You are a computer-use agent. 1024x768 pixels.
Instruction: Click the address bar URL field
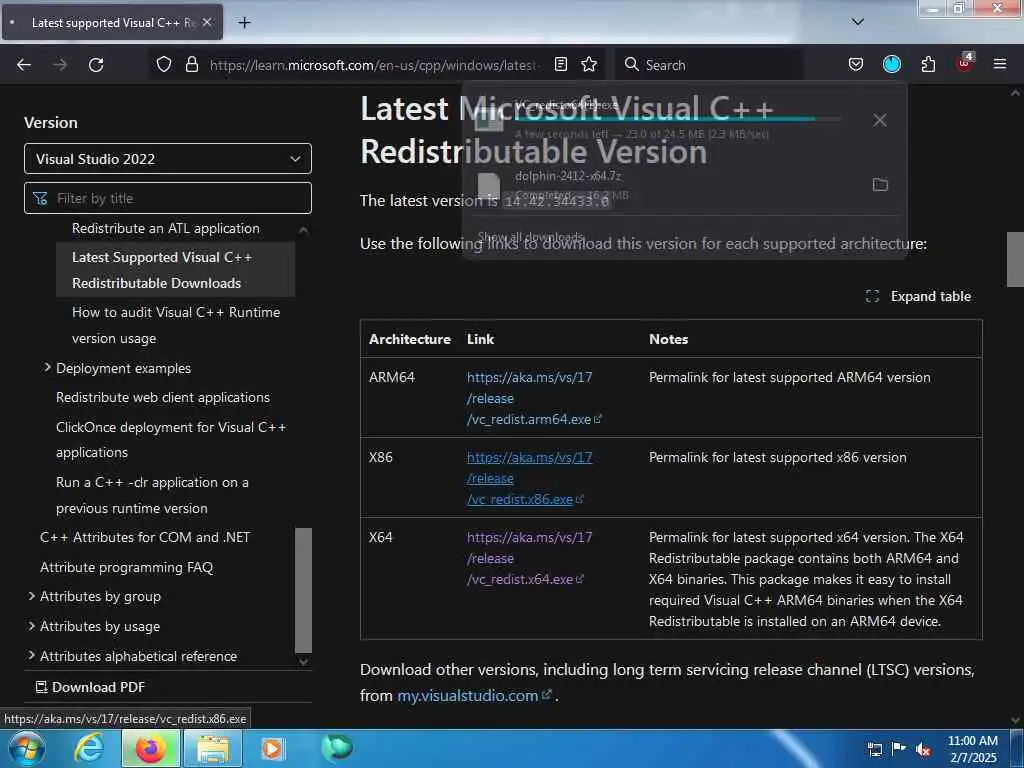374,65
